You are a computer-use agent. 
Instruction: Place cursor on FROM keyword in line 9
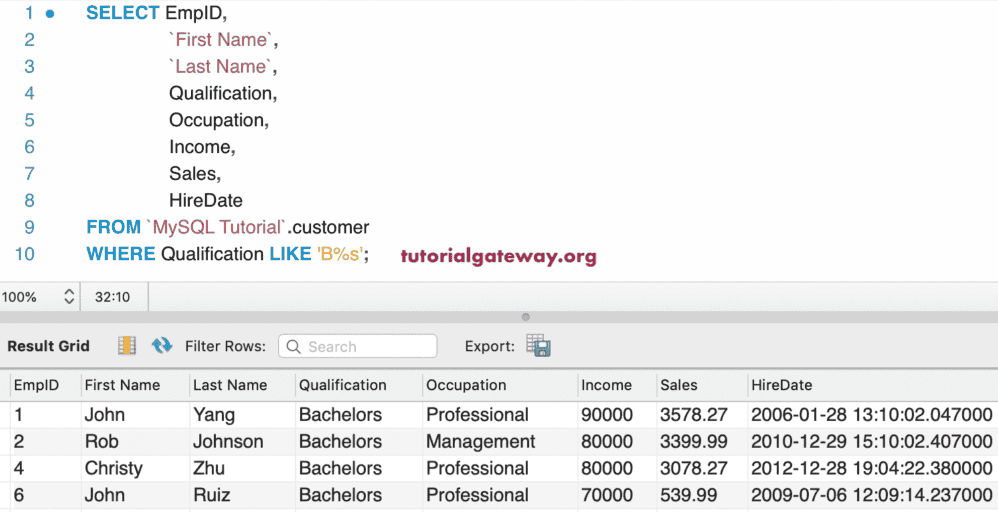[113, 227]
